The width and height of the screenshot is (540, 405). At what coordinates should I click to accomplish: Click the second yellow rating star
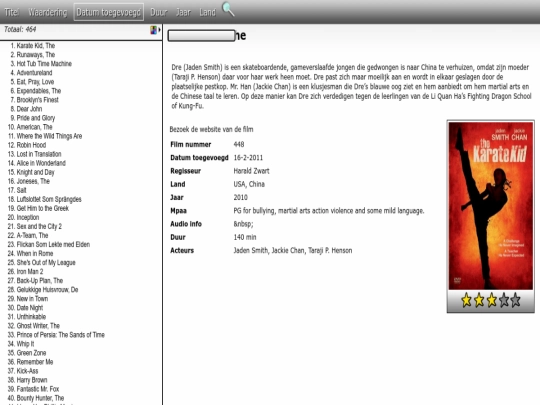479,300
